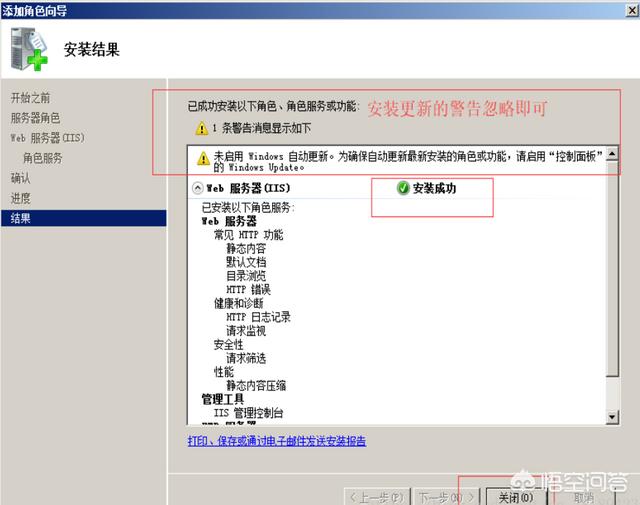Viewport: 640px width, 505px height.
Task: Click the 健康和诊断 heading
Action: 239,303
